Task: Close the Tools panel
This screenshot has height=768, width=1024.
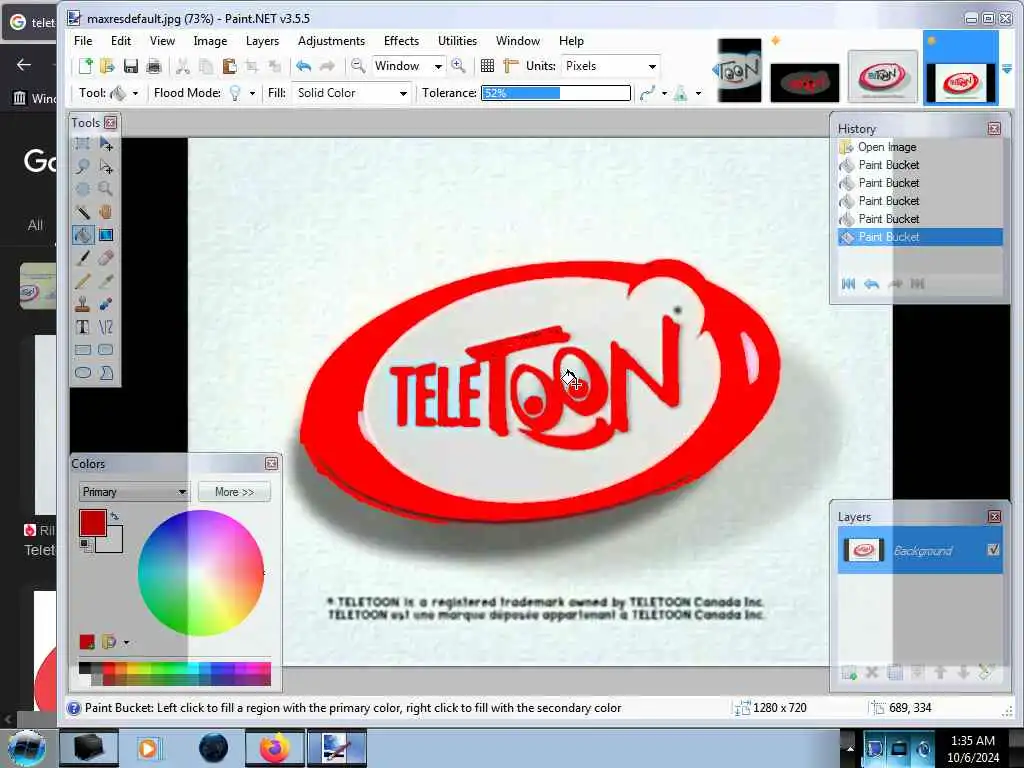Action: 110,122
